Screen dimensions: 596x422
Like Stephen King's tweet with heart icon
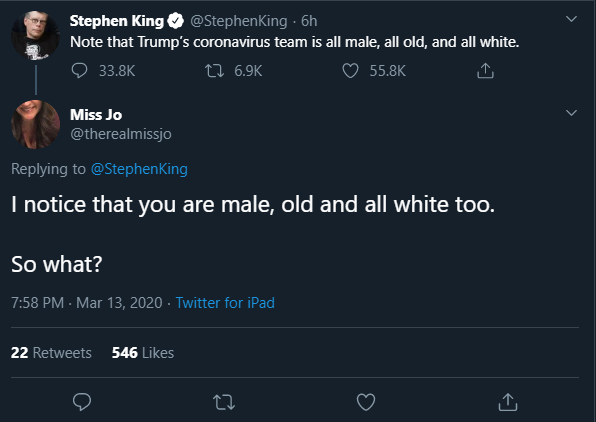point(350,71)
